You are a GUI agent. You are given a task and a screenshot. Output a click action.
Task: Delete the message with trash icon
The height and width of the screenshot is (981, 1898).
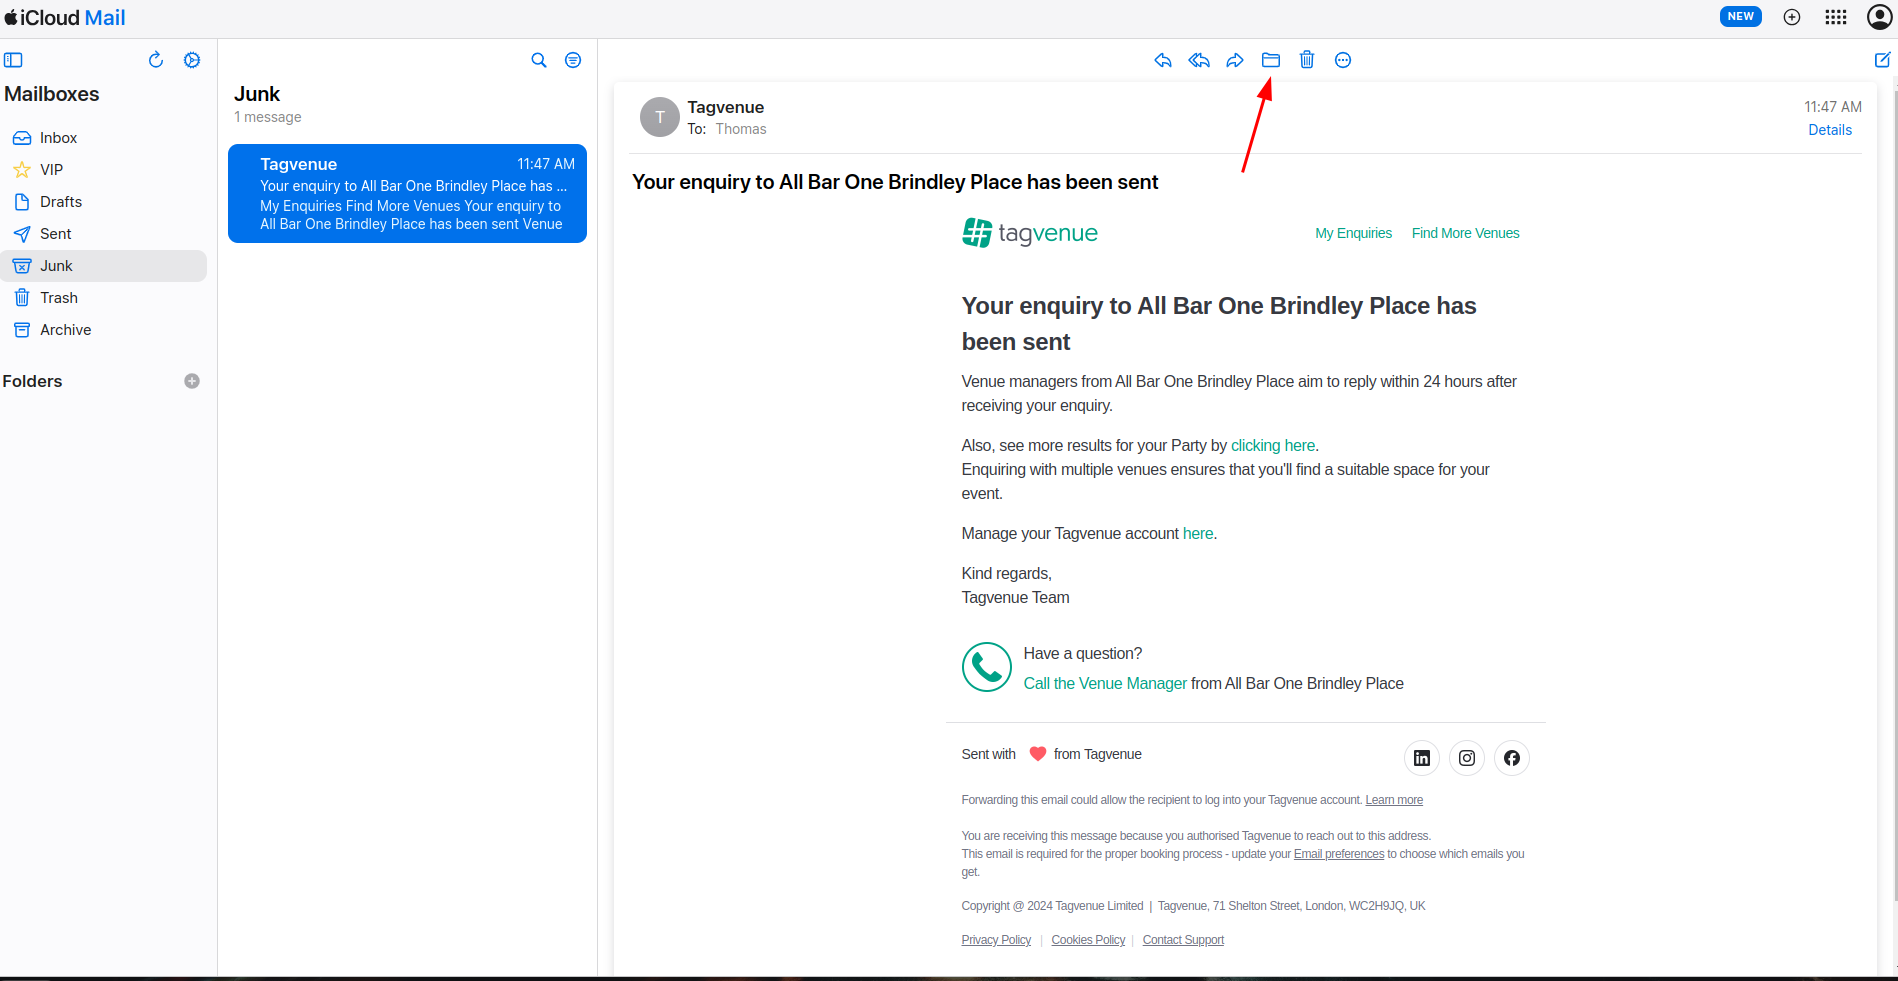click(x=1307, y=60)
